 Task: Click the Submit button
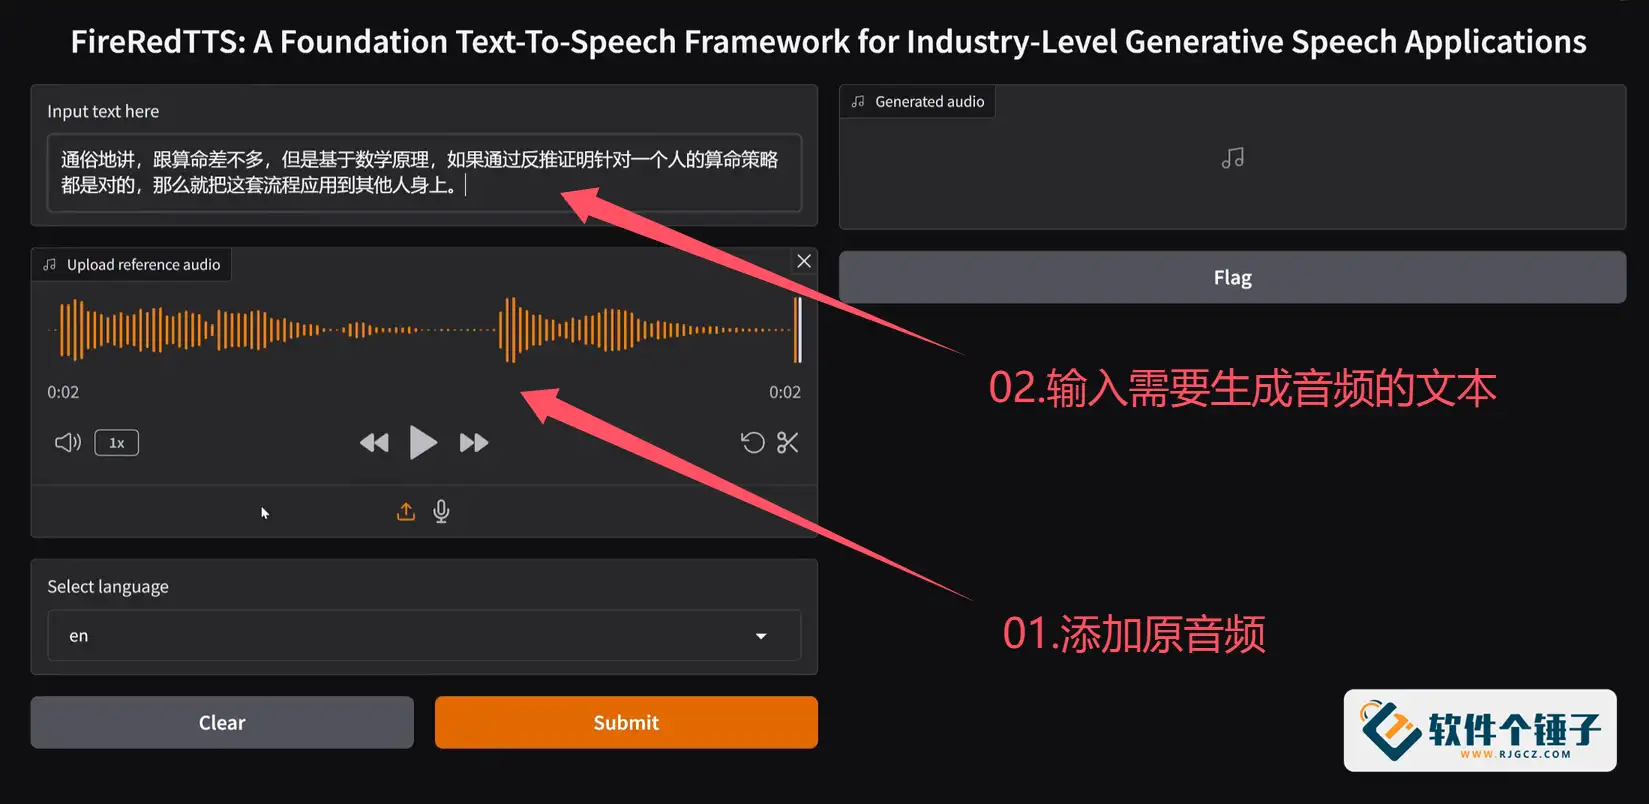click(626, 722)
